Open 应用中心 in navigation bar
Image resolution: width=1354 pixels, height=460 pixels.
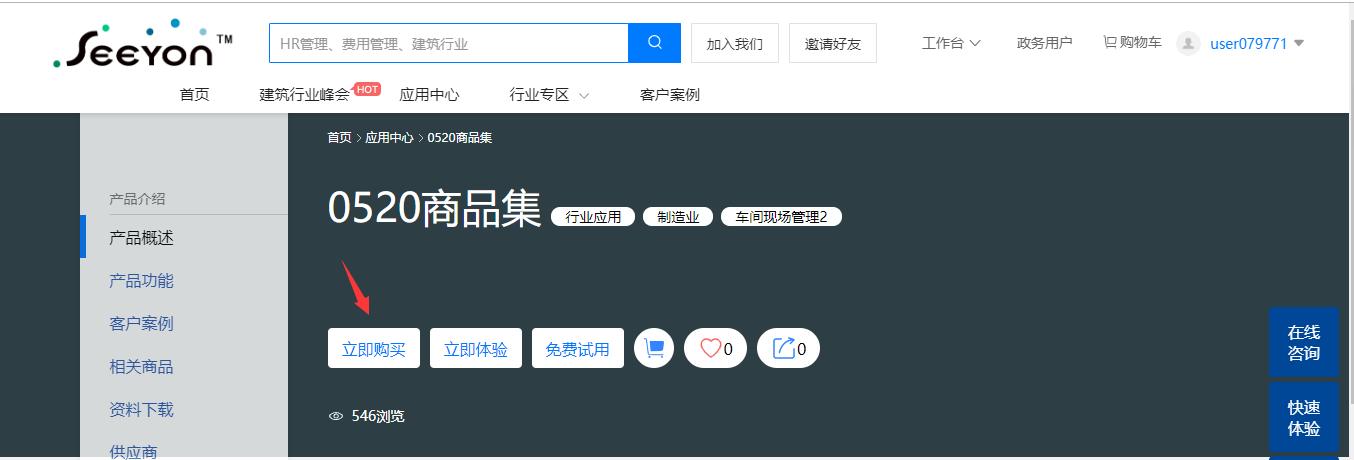pyautogui.click(x=429, y=95)
